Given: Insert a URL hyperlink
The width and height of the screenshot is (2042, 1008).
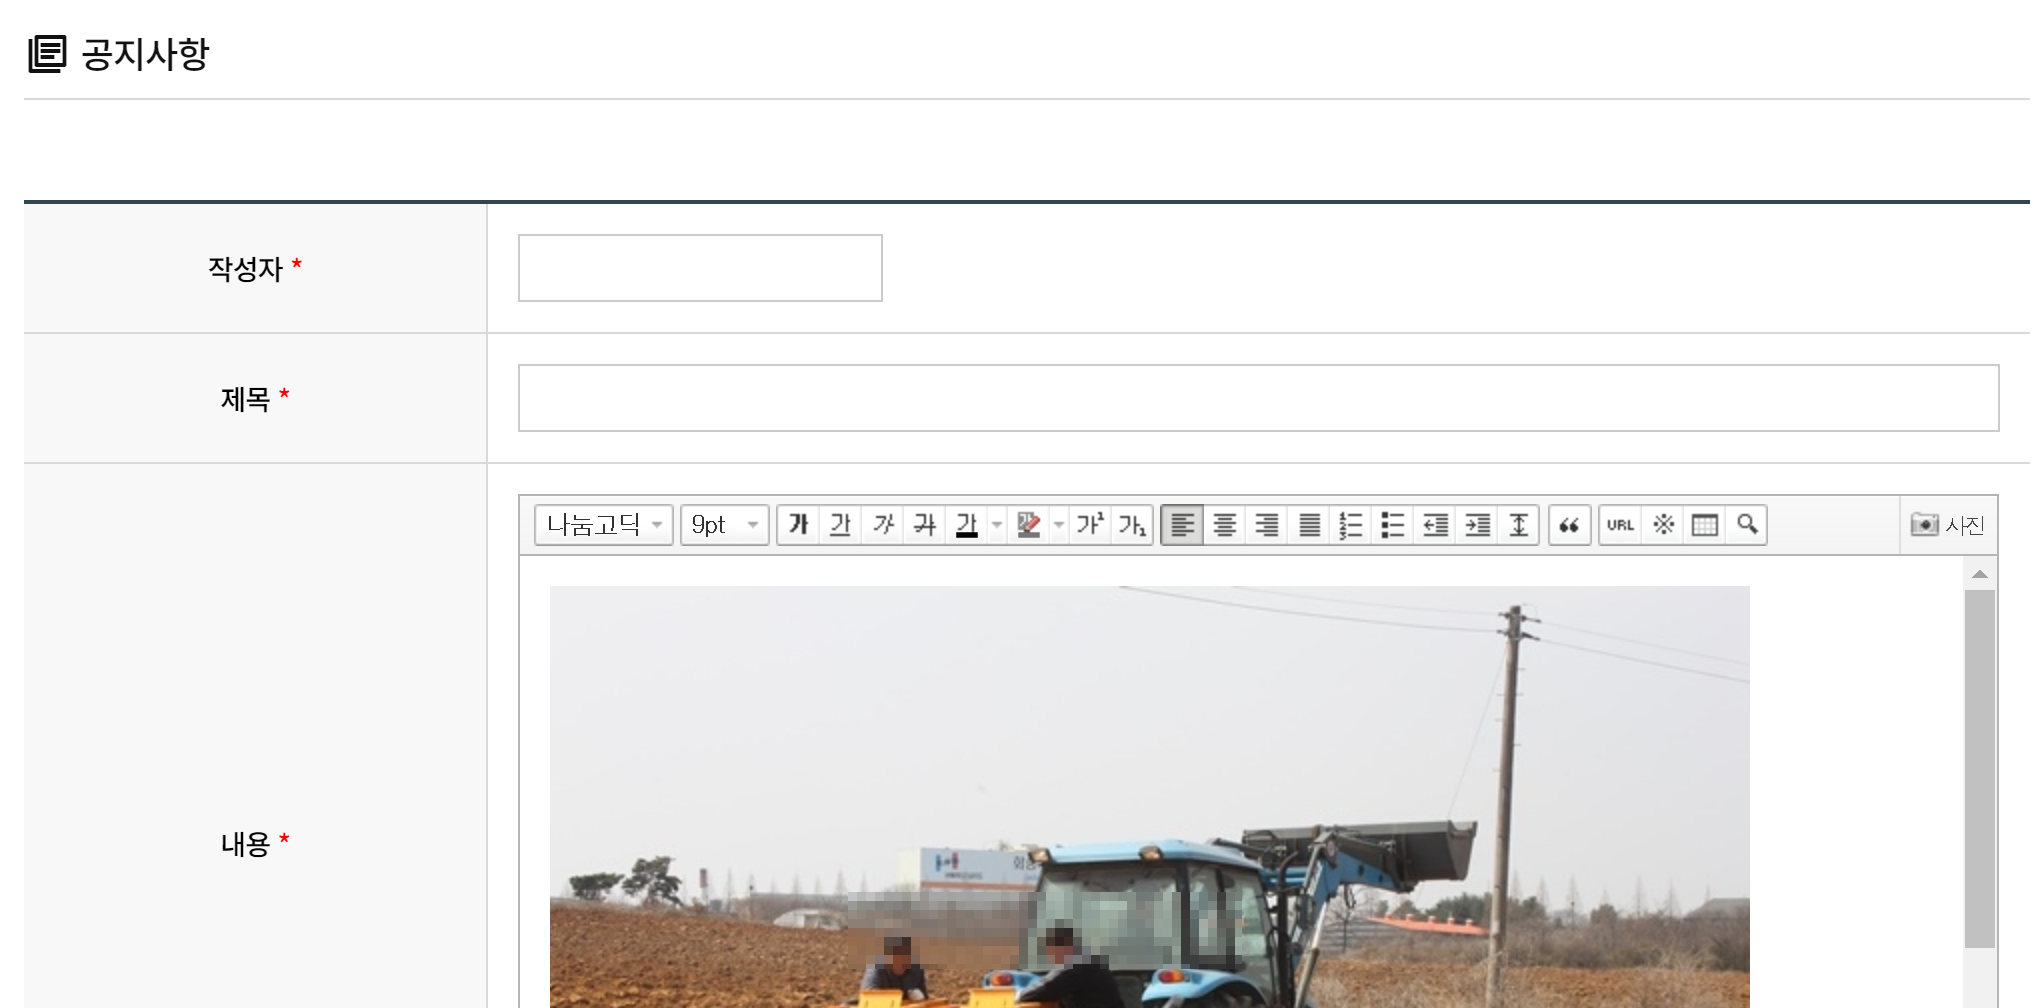Looking at the screenshot, I should [1620, 525].
